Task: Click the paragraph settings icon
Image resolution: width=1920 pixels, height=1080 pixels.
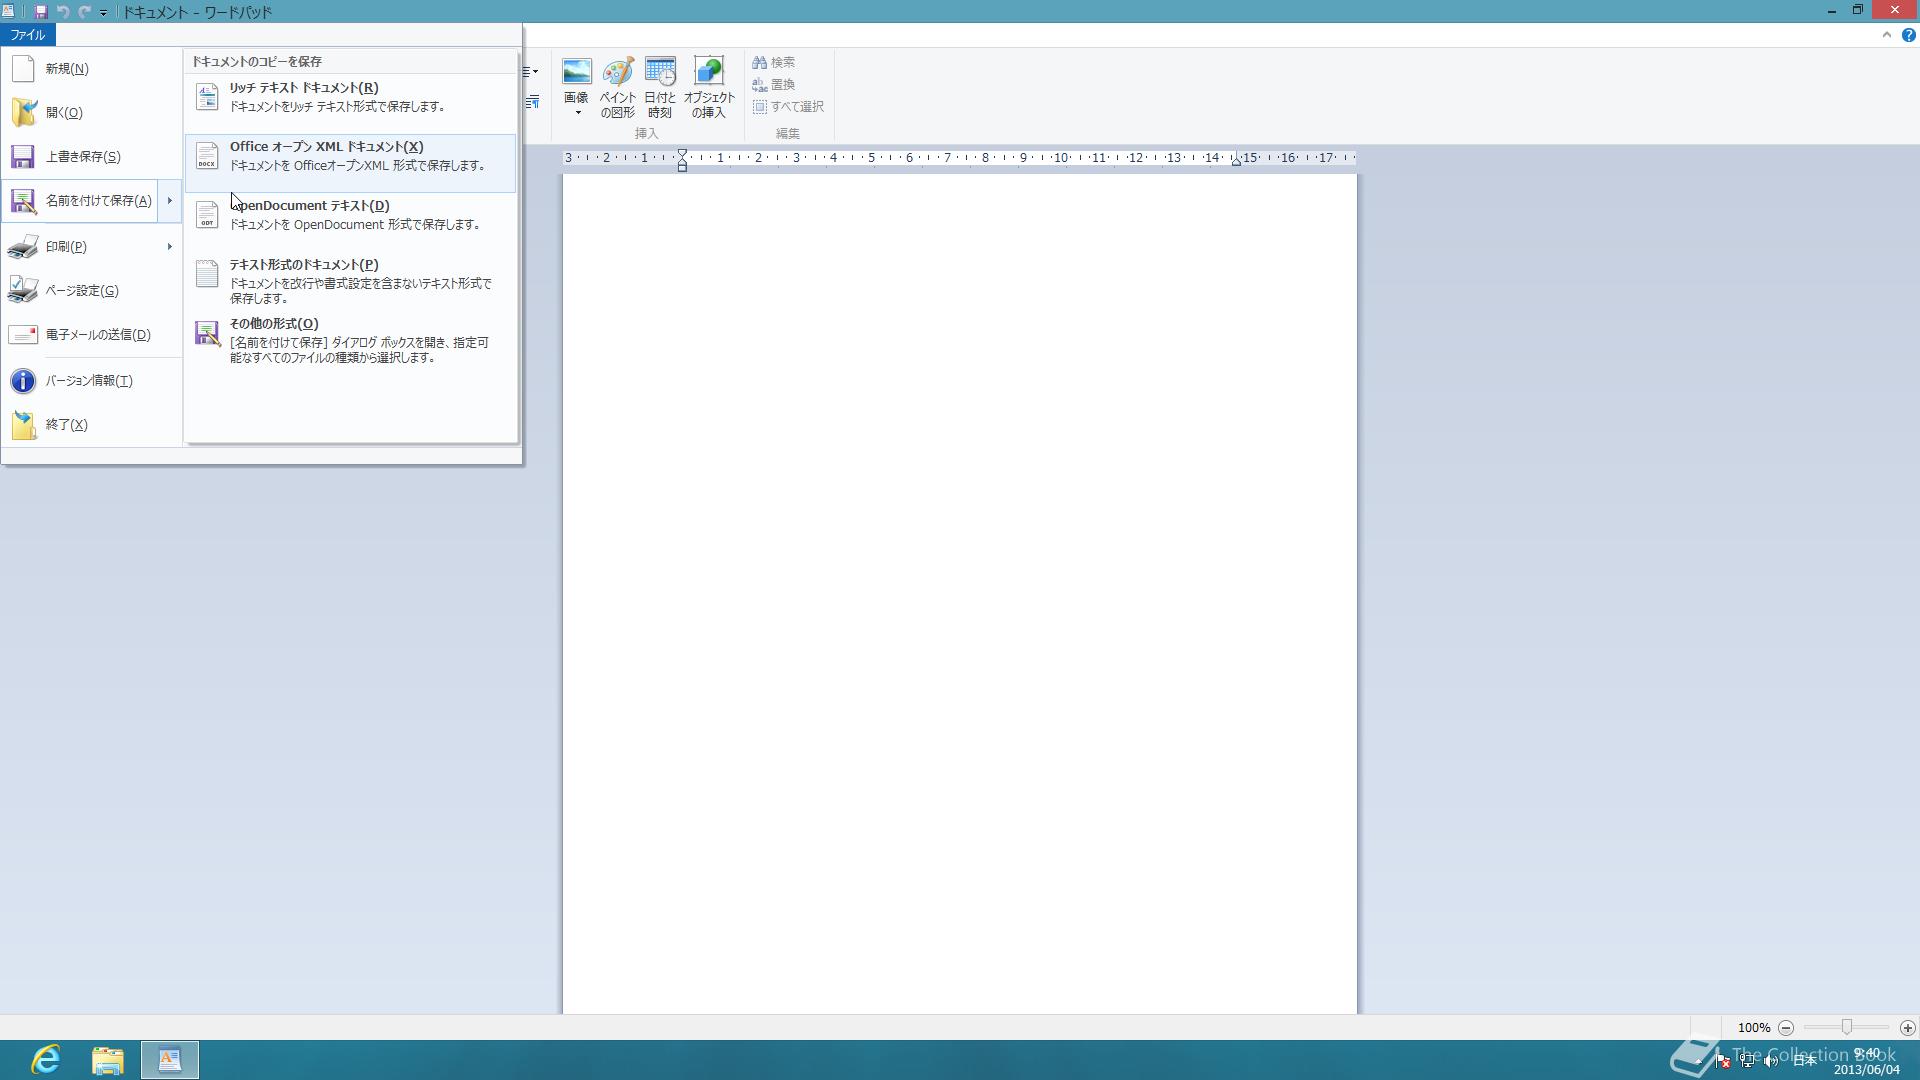Action: click(532, 102)
